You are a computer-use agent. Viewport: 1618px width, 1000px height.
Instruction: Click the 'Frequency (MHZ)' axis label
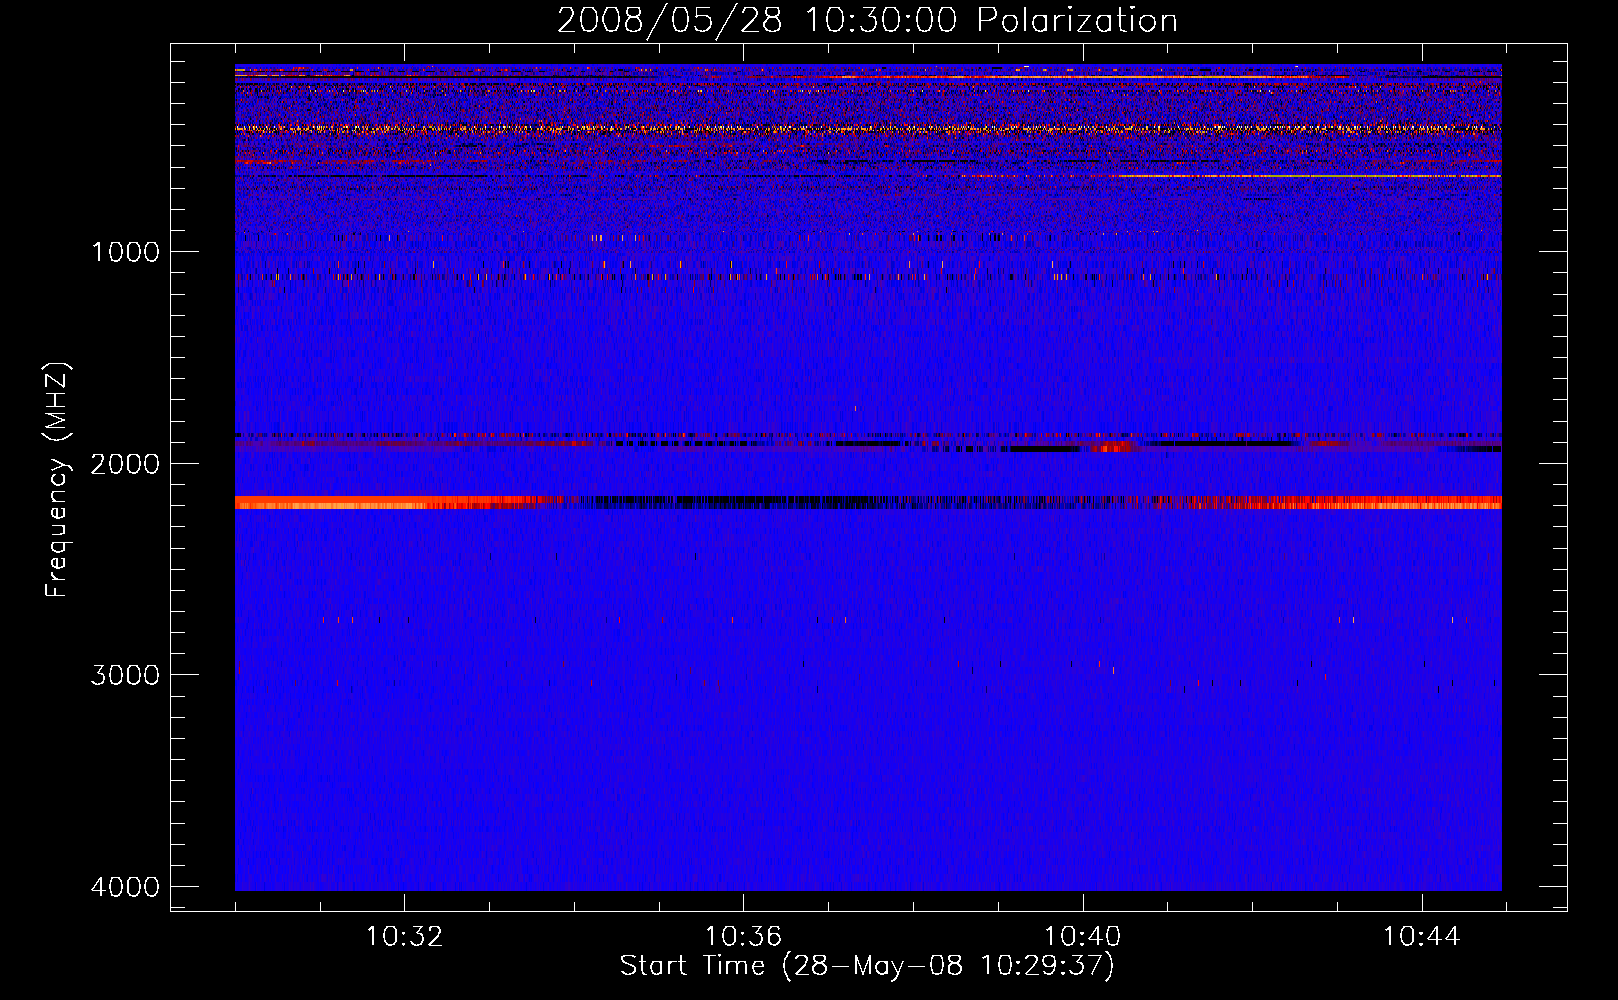pyautogui.click(x=58, y=480)
